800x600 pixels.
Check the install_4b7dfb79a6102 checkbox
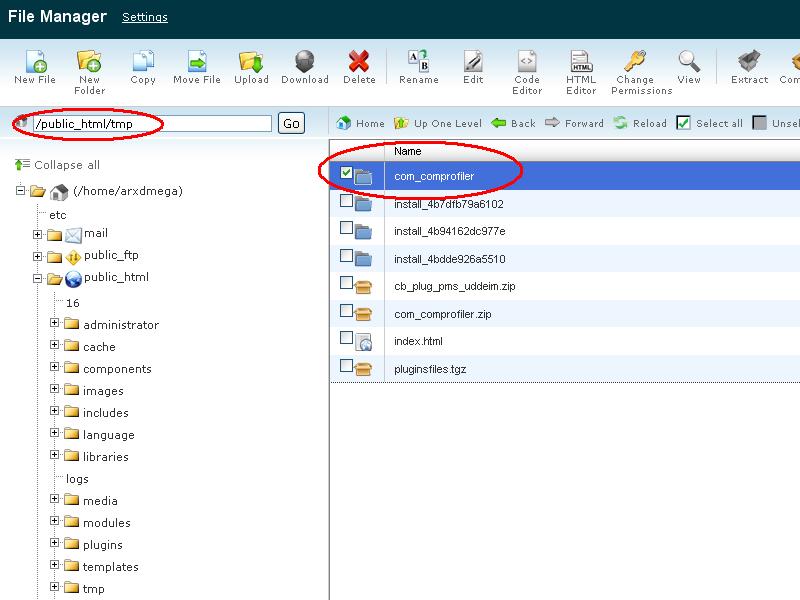pos(346,201)
